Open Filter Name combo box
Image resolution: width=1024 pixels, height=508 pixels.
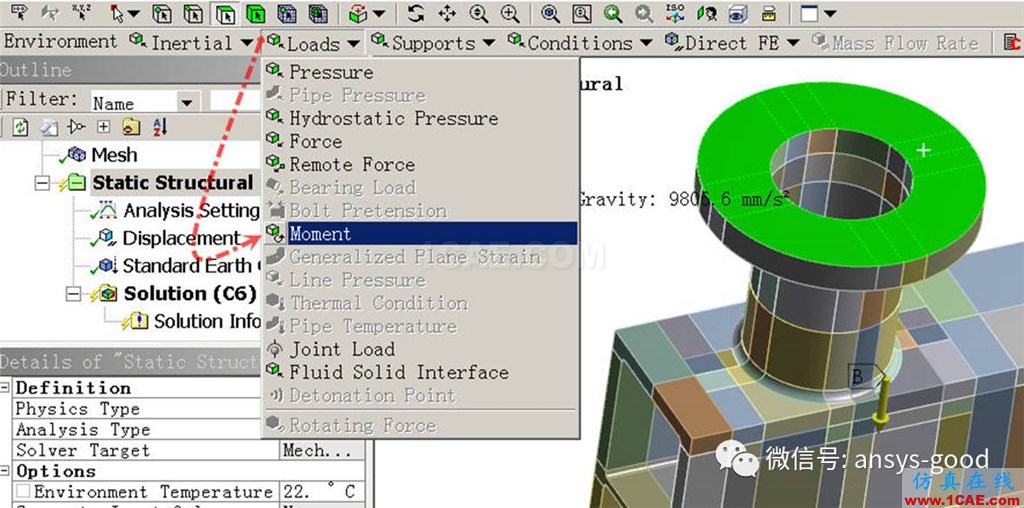[144, 103]
